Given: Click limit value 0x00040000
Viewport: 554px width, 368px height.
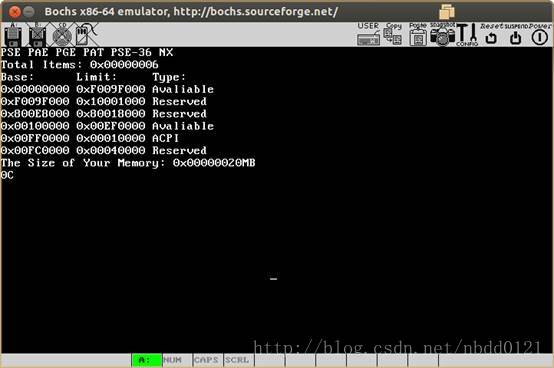Looking at the screenshot, I should pyautogui.click(x=111, y=150).
